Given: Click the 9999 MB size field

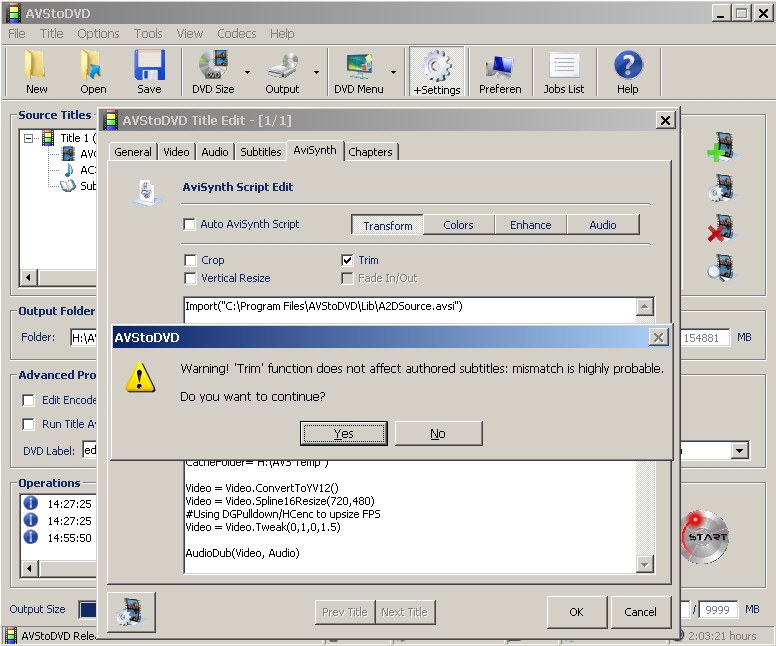Looking at the screenshot, I should pyautogui.click(x=718, y=610).
